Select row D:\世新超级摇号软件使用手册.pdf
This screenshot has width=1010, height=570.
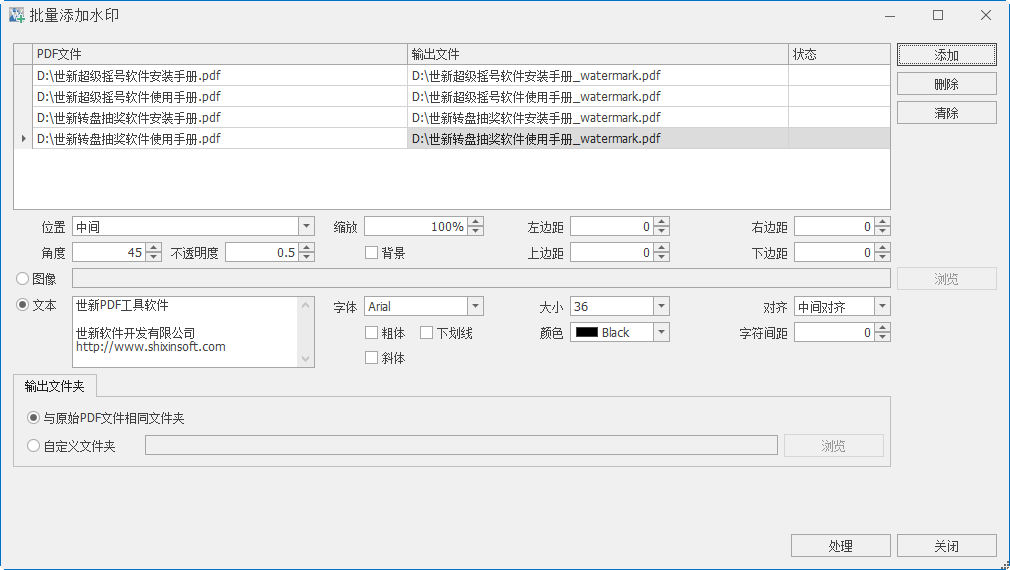click(x=220, y=97)
